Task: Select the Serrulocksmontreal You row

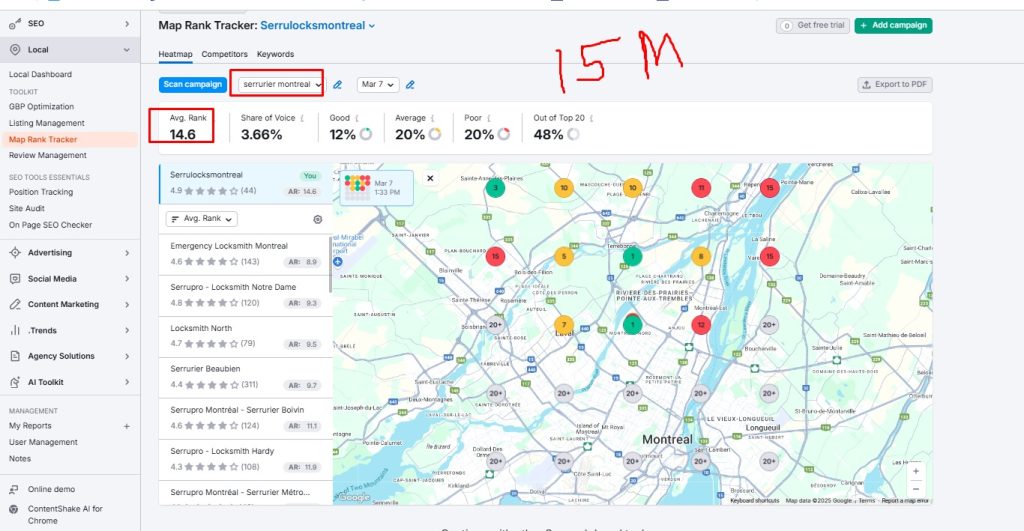Action: [x=245, y=184]
